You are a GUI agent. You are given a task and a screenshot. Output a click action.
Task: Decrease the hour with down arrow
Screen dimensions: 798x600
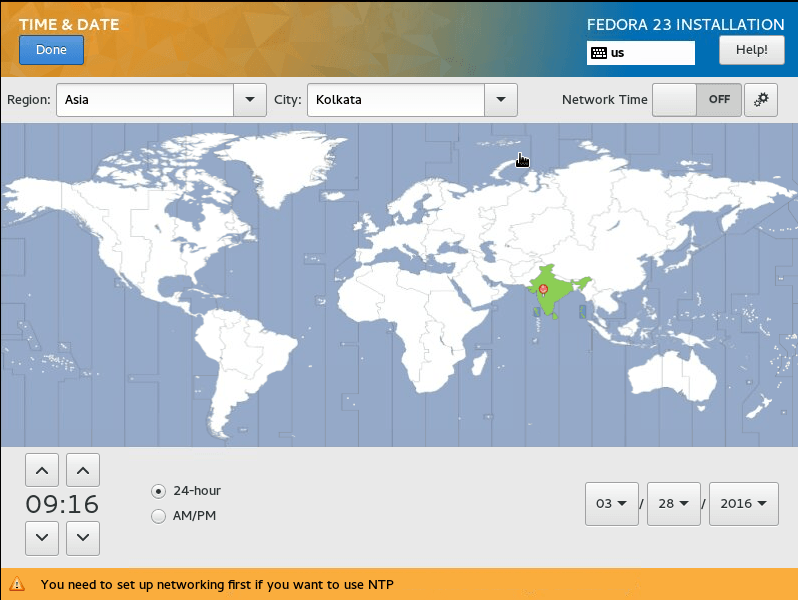[42, 538]
